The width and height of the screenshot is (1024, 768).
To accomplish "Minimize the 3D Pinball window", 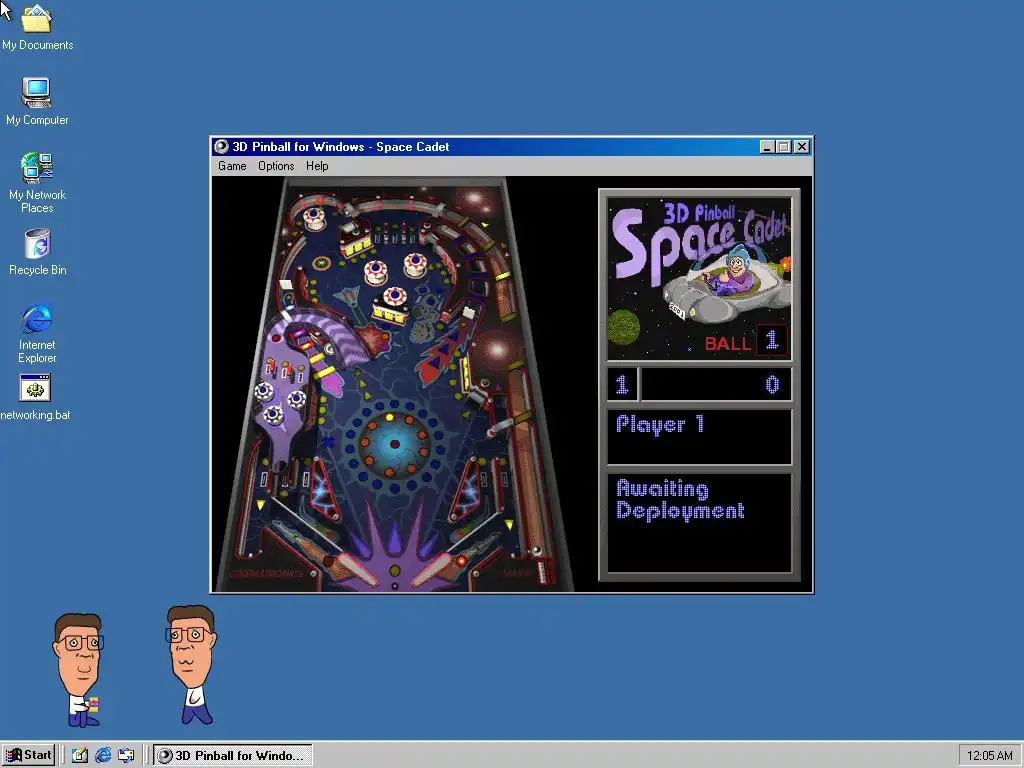I will tap(767, 147).
